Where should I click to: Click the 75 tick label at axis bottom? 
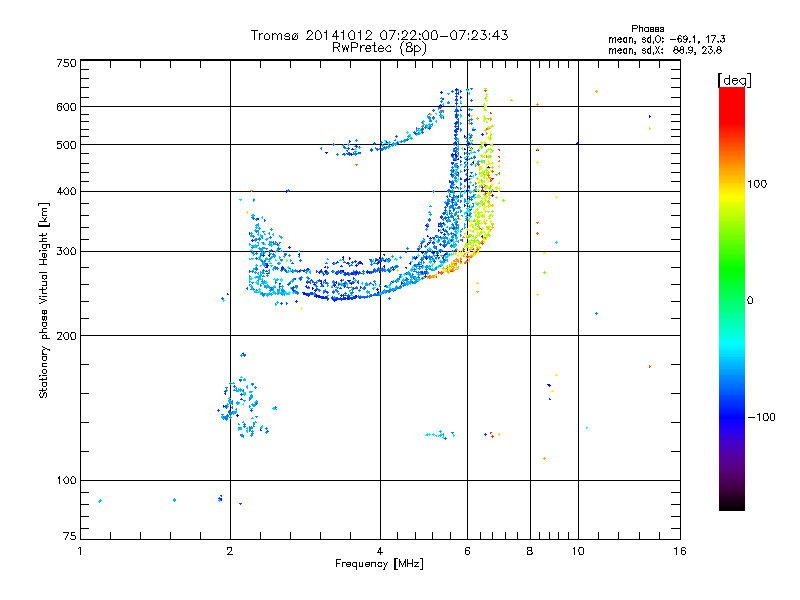click(x=69, y=536)
